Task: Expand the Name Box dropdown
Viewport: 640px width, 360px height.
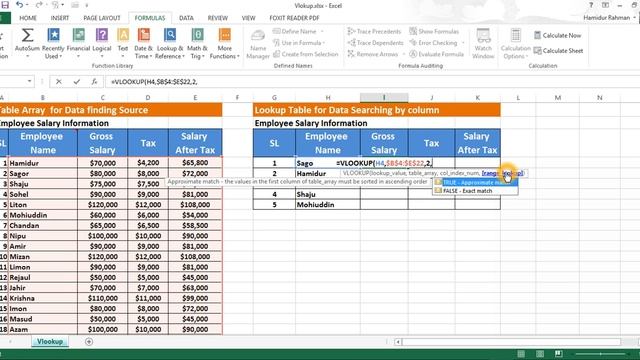Action: tap(29, 82)
